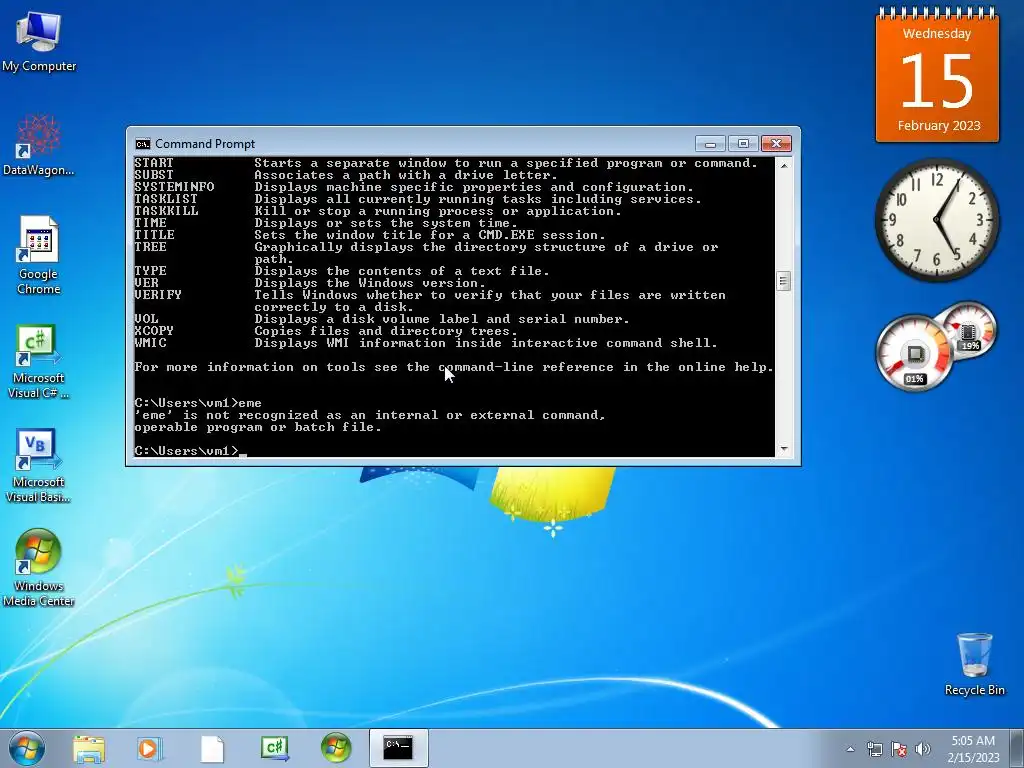
Task: Open the DataWagon desktop shortcut
Action: coord(39,145)
